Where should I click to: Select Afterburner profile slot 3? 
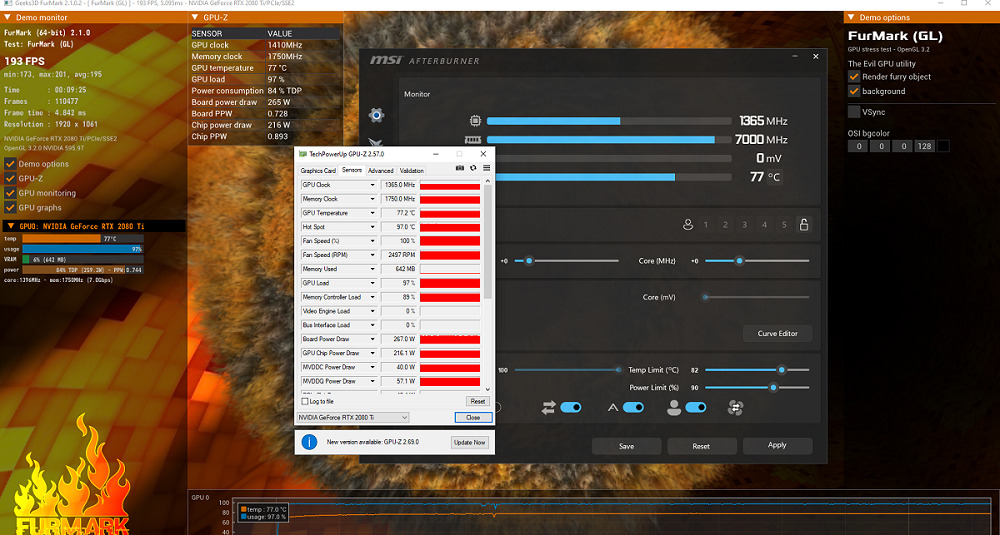pyautogui.click(x=744, y=224)
